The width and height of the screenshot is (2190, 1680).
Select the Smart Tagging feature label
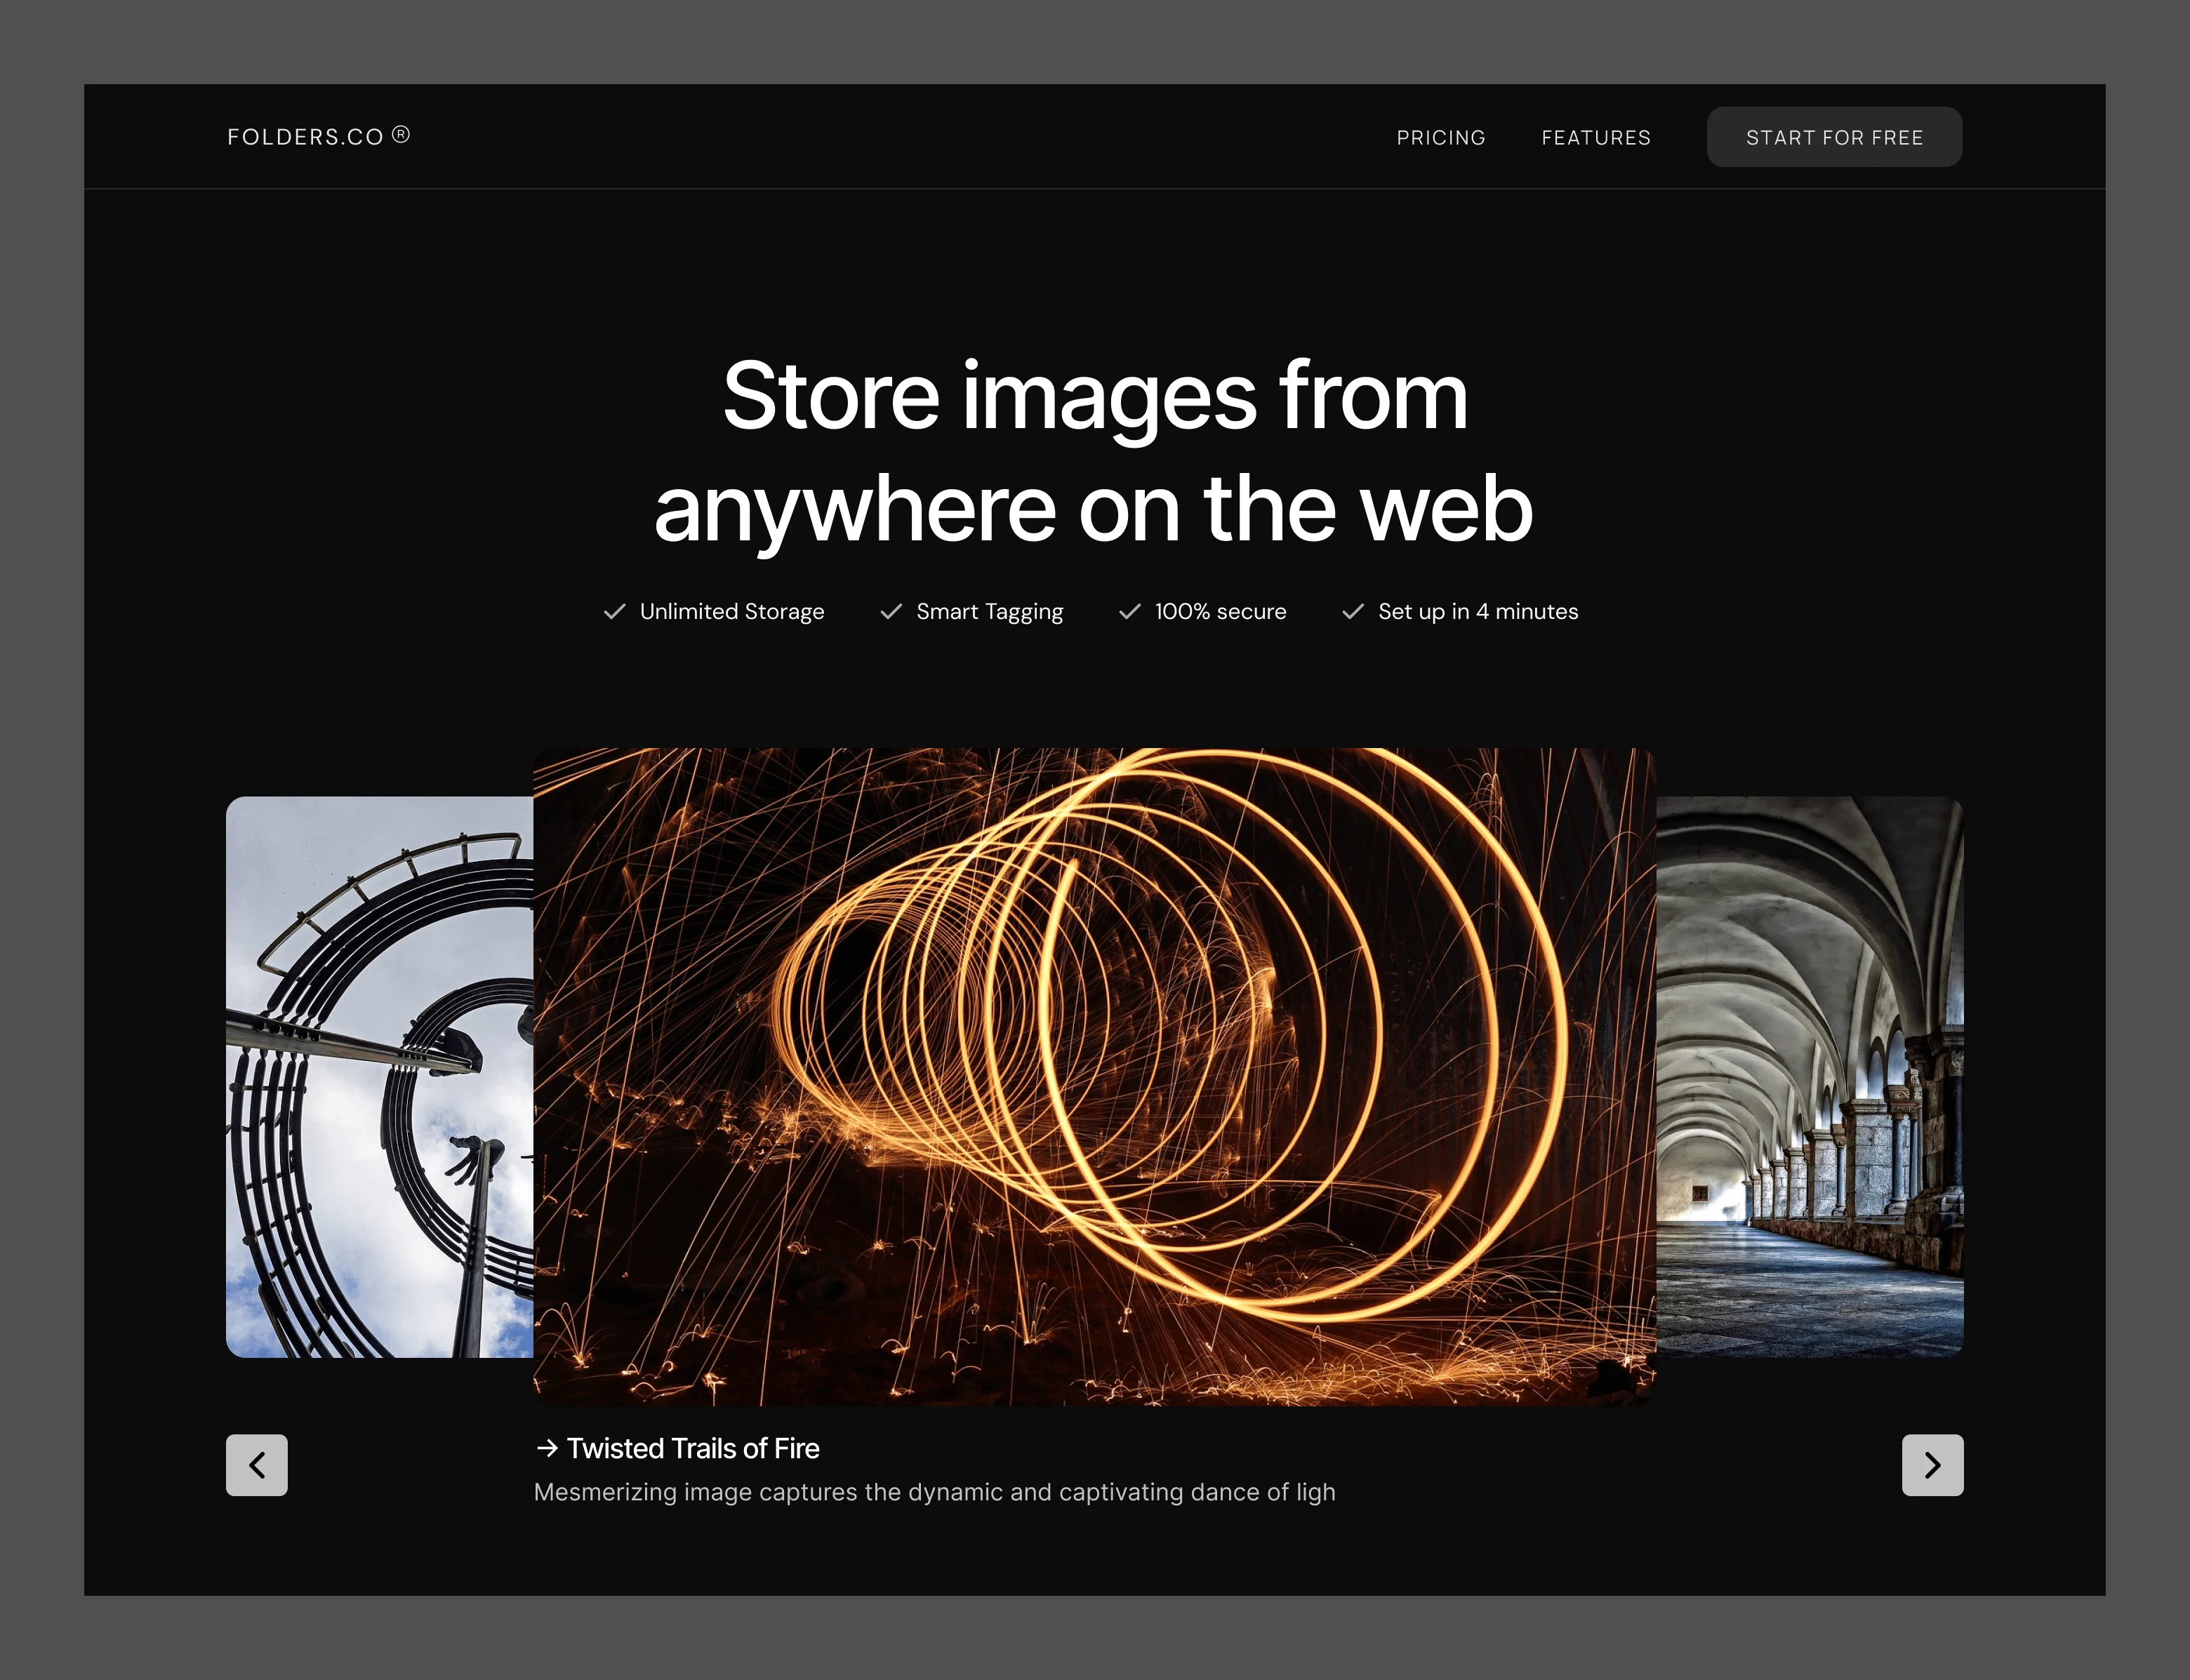pyautogui.click(x=989, y=611)
